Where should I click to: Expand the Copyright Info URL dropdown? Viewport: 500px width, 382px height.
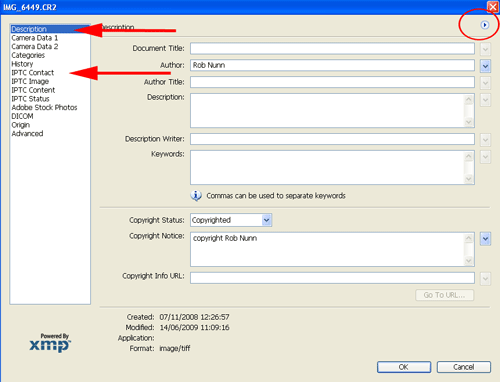tap(485, 279)
